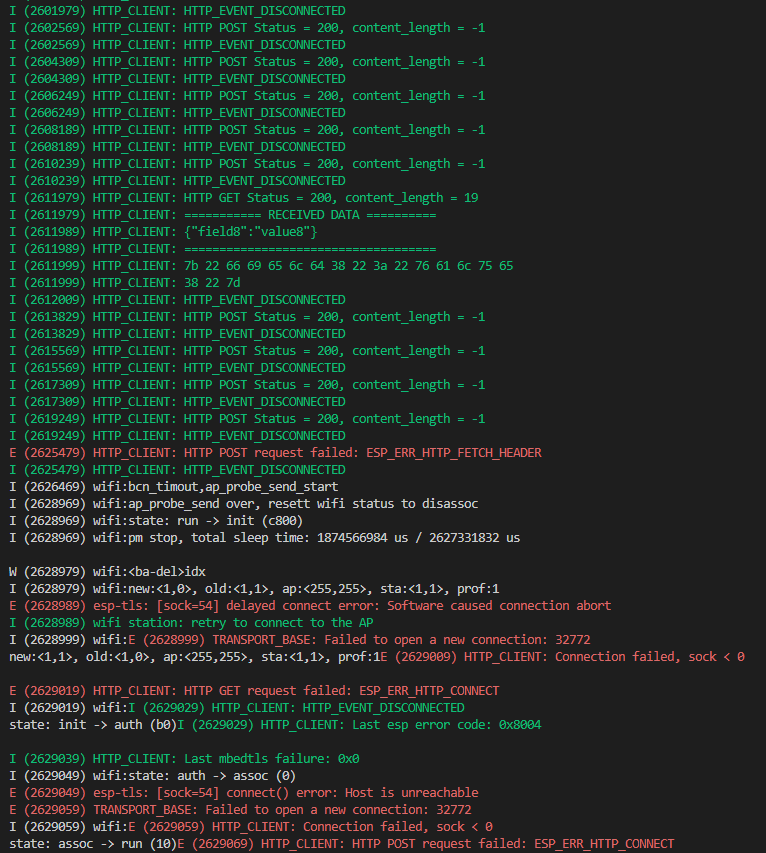Click the wifi:state: run -> init (c800) line
The image size is (766, 853).
[156, 521]
